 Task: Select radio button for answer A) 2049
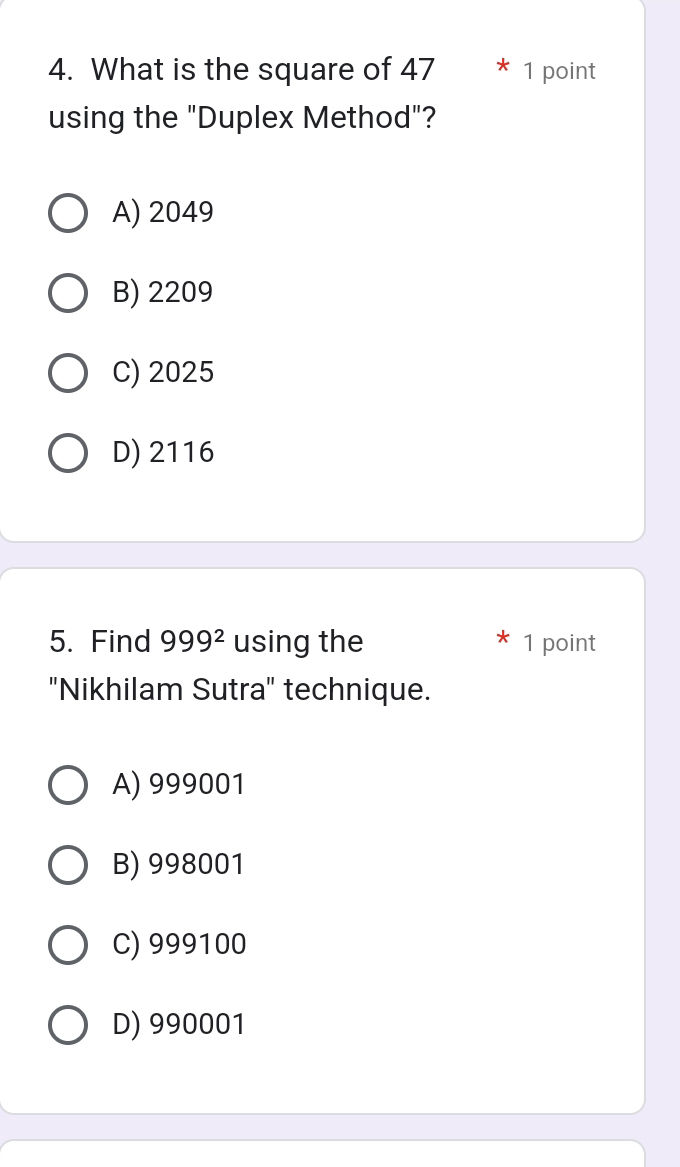[x=68, y=213]
